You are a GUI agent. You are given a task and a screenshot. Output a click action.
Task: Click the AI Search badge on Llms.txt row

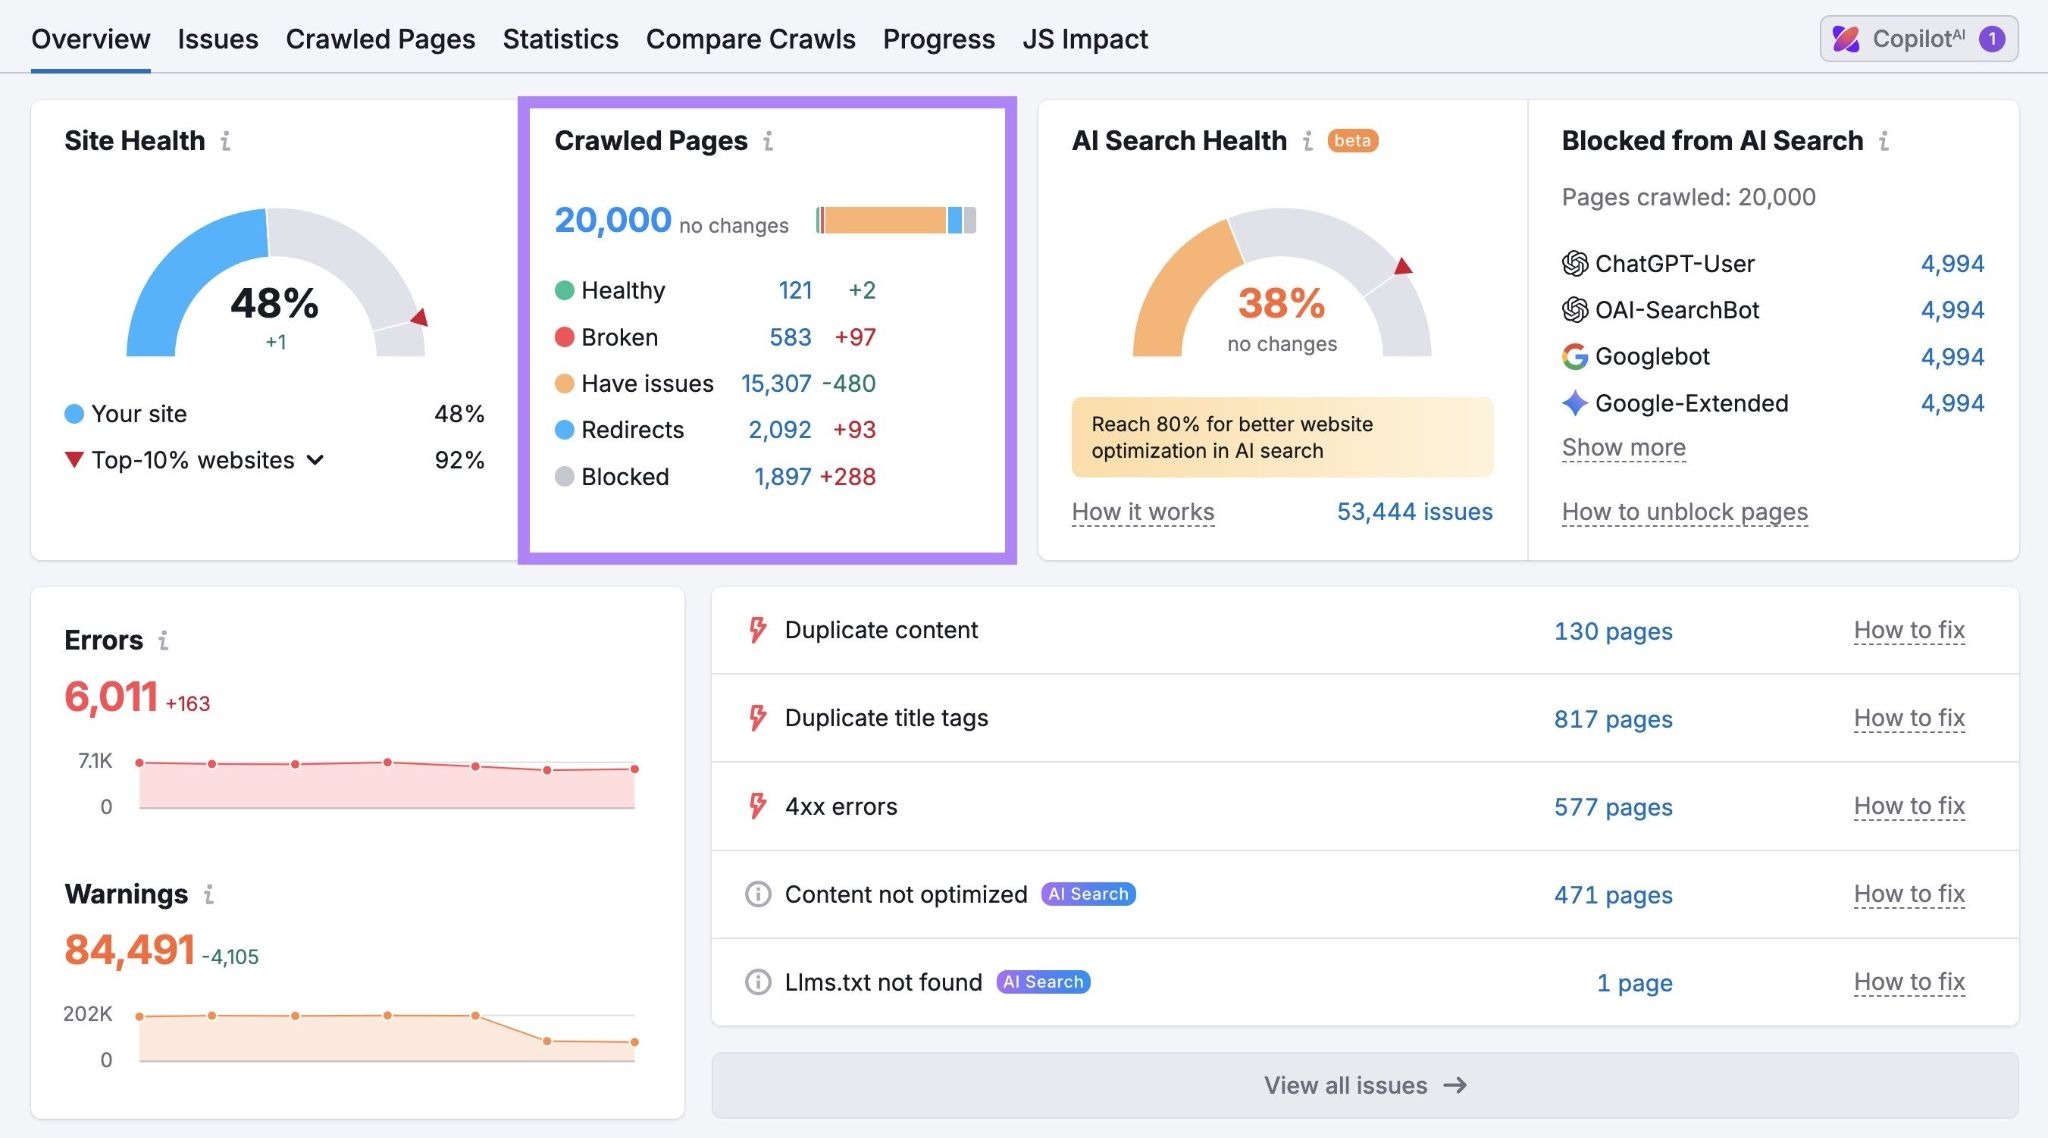[x=1042, y=982]
